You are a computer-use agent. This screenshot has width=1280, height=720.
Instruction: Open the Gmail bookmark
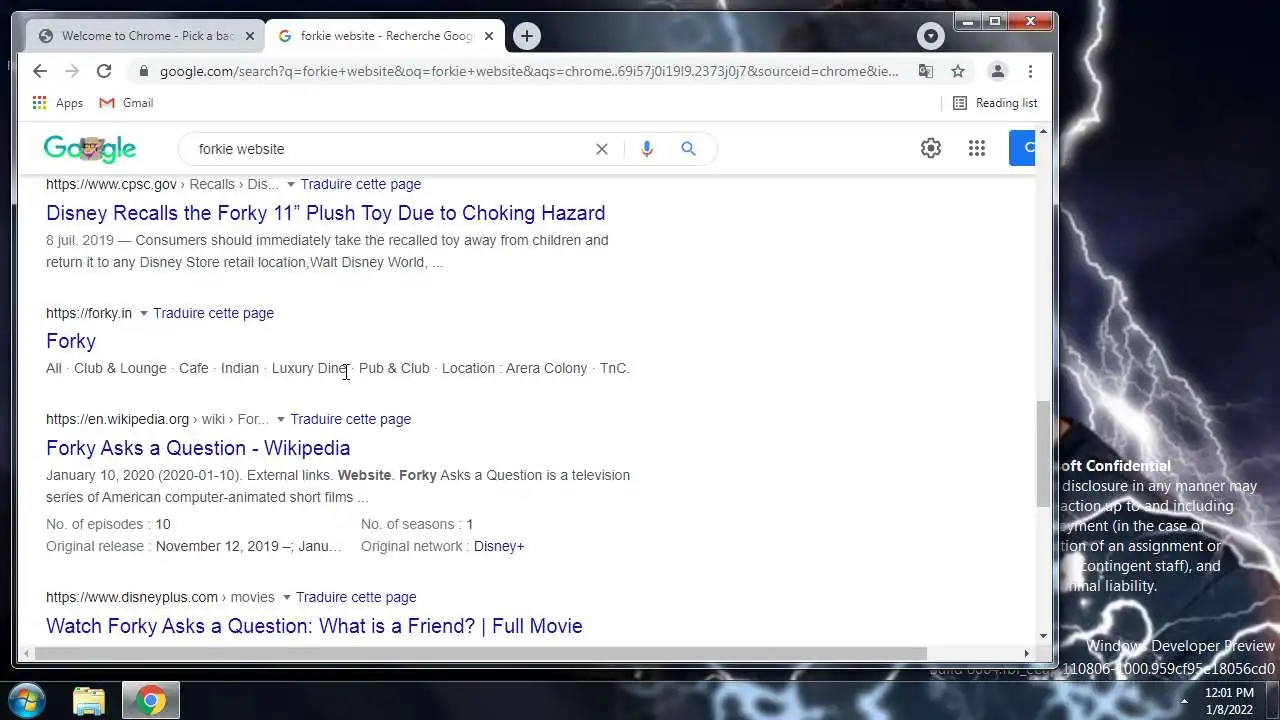pos(126,103)
